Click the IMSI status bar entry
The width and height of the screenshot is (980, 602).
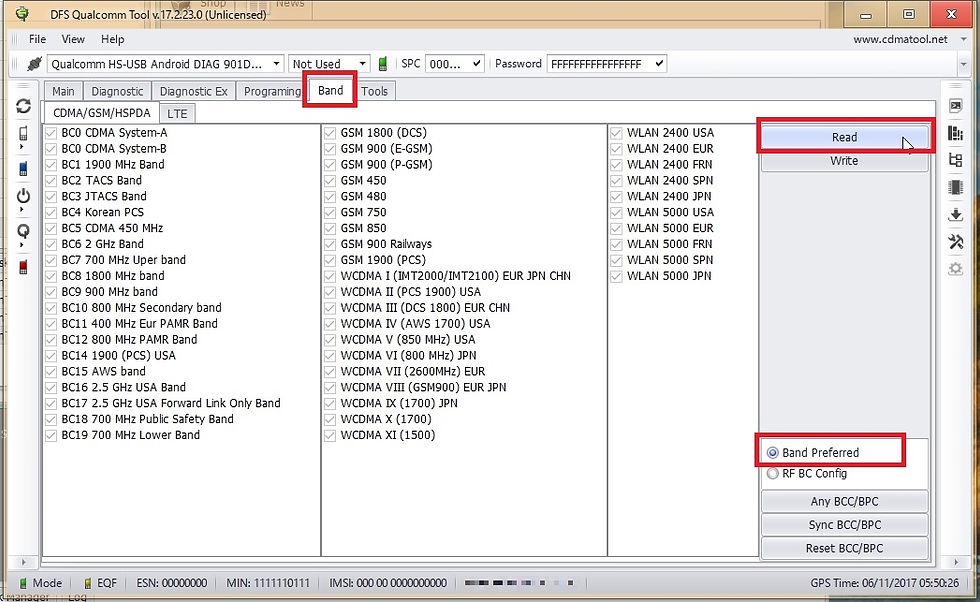(x=388, y=583)
